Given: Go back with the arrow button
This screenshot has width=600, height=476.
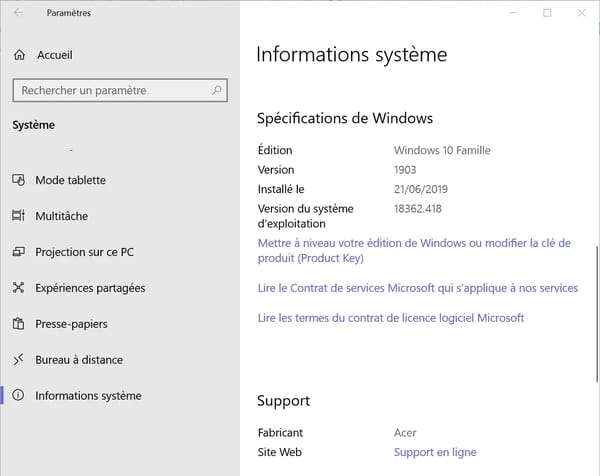Looking at the screenshot, I should point(18,13).
